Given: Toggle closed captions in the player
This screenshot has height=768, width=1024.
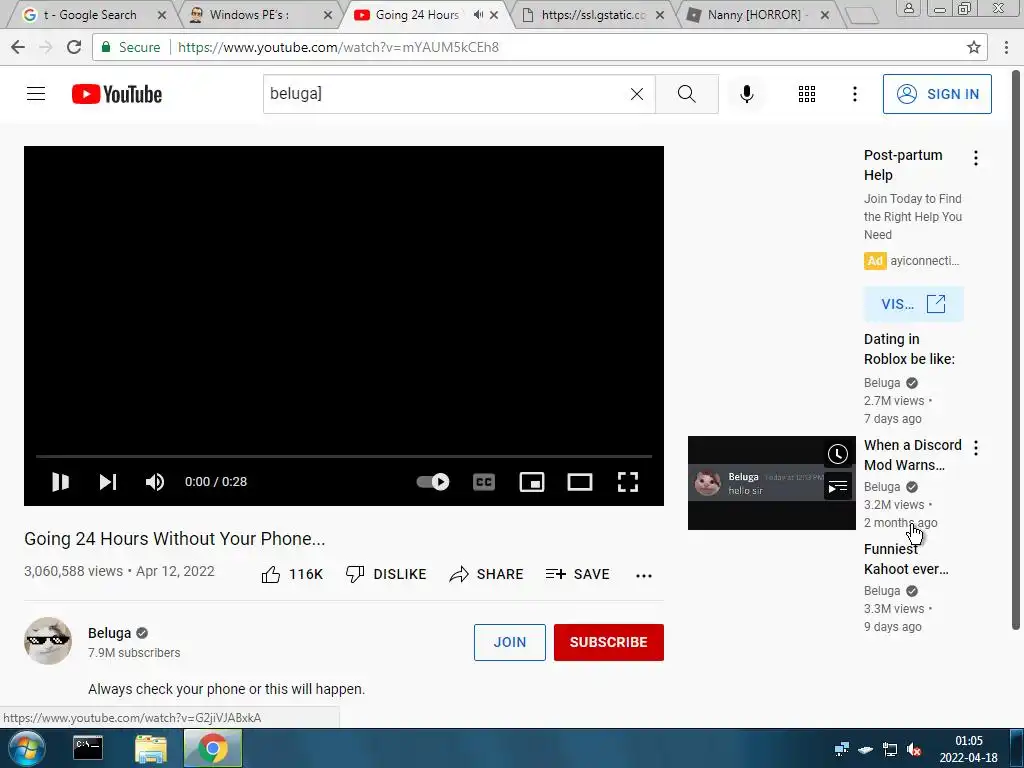Looking at the screenshot, I should tap(484, 482).
